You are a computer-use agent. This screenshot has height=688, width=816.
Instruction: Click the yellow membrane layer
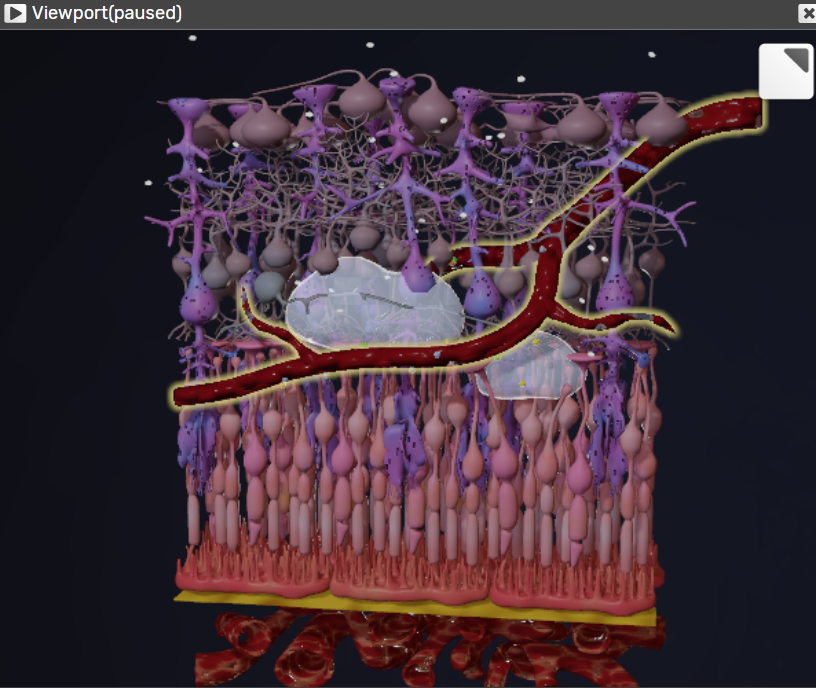(416, 607)
